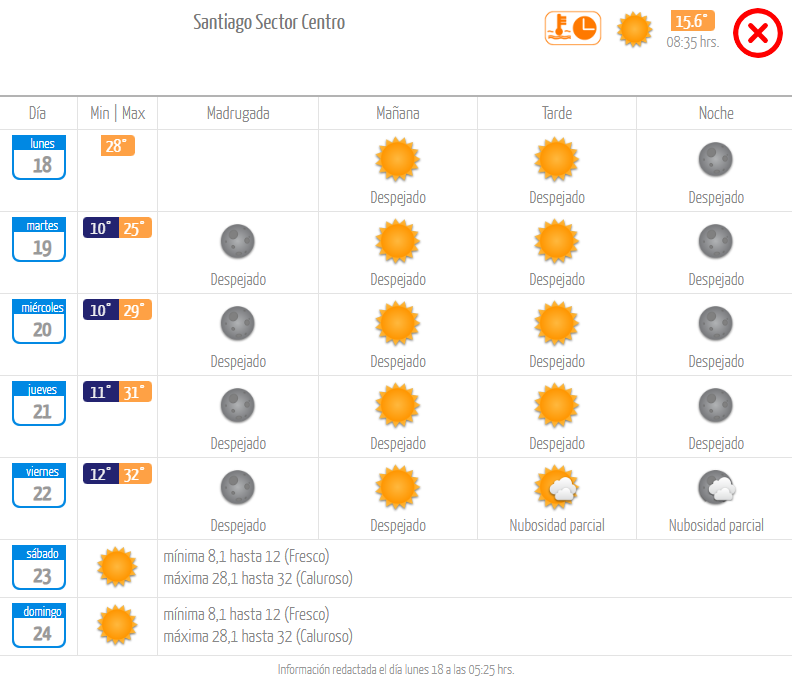792x679 pixels.
Task: Click the temperature history thermometer-clock icon
Action: [x=573, y=28]
